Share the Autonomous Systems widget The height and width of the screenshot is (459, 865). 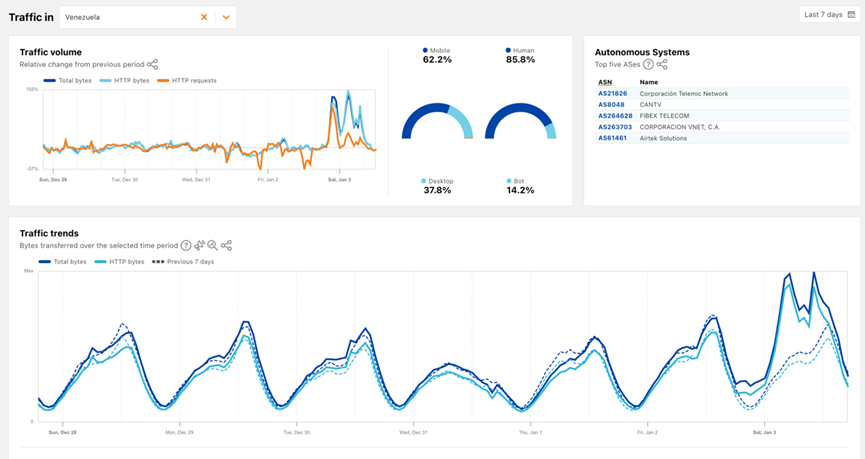point(662,64)
